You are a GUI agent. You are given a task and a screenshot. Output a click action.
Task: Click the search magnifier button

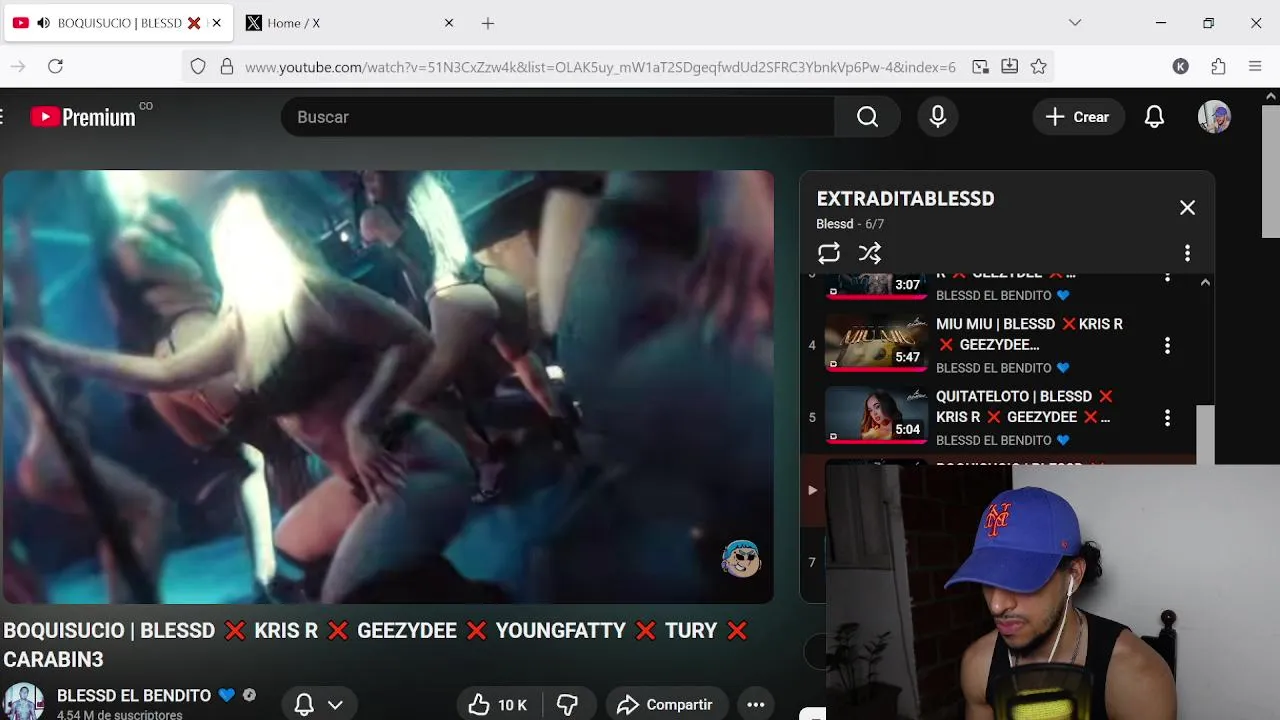pos(867,117)
